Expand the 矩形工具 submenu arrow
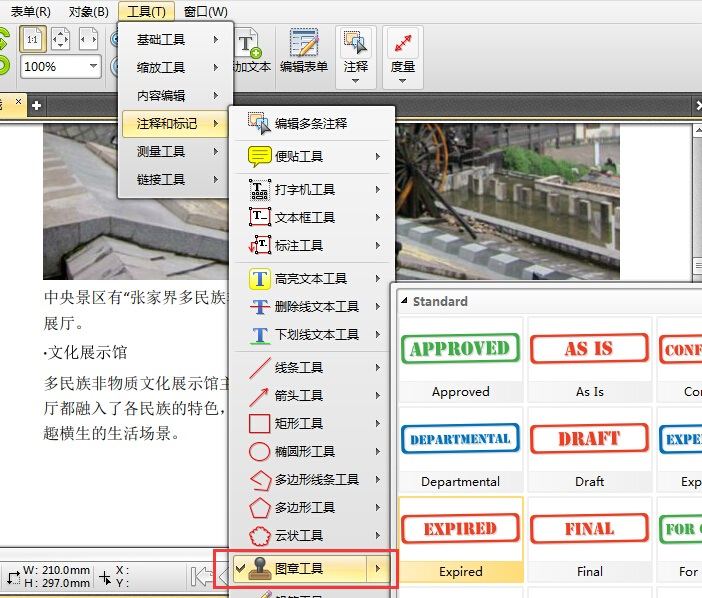 tap(378, 423)
